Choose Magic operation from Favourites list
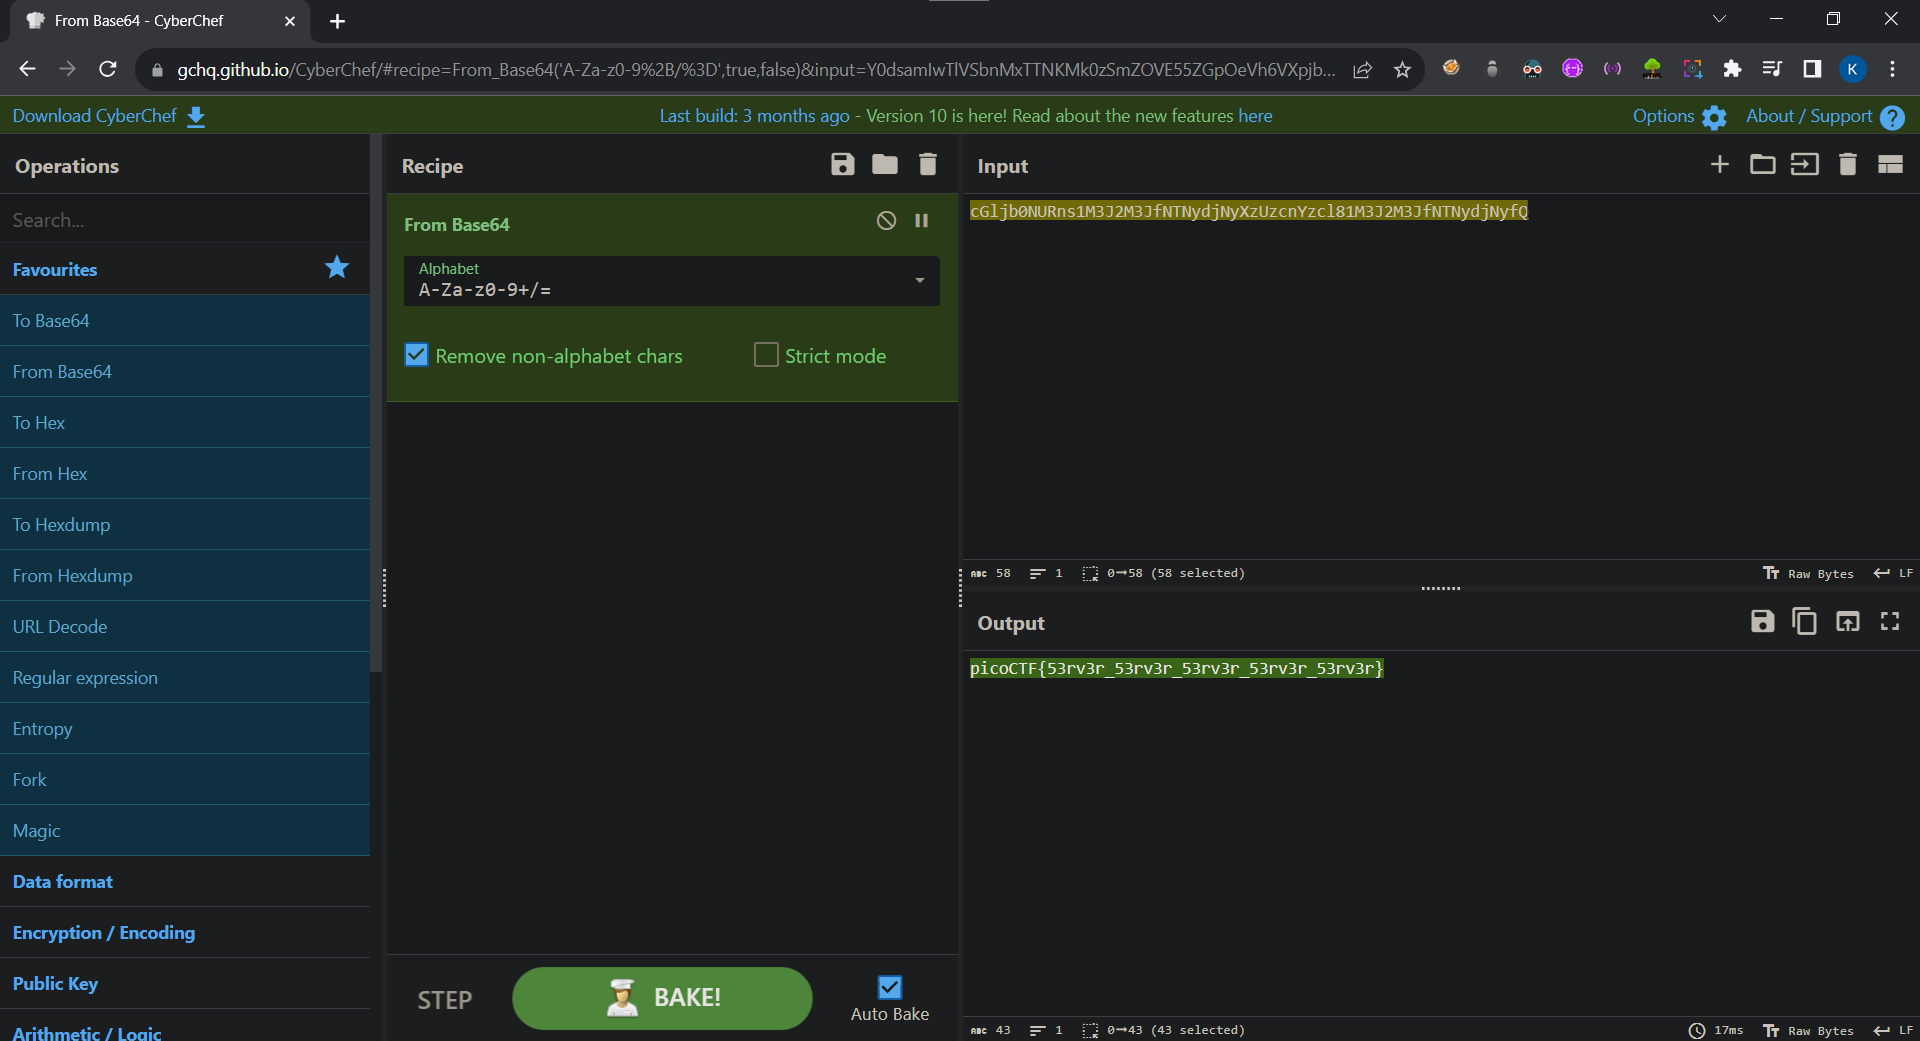Screen dimensions: 1920x1041 pyautogui.click(x=37, y=831)
